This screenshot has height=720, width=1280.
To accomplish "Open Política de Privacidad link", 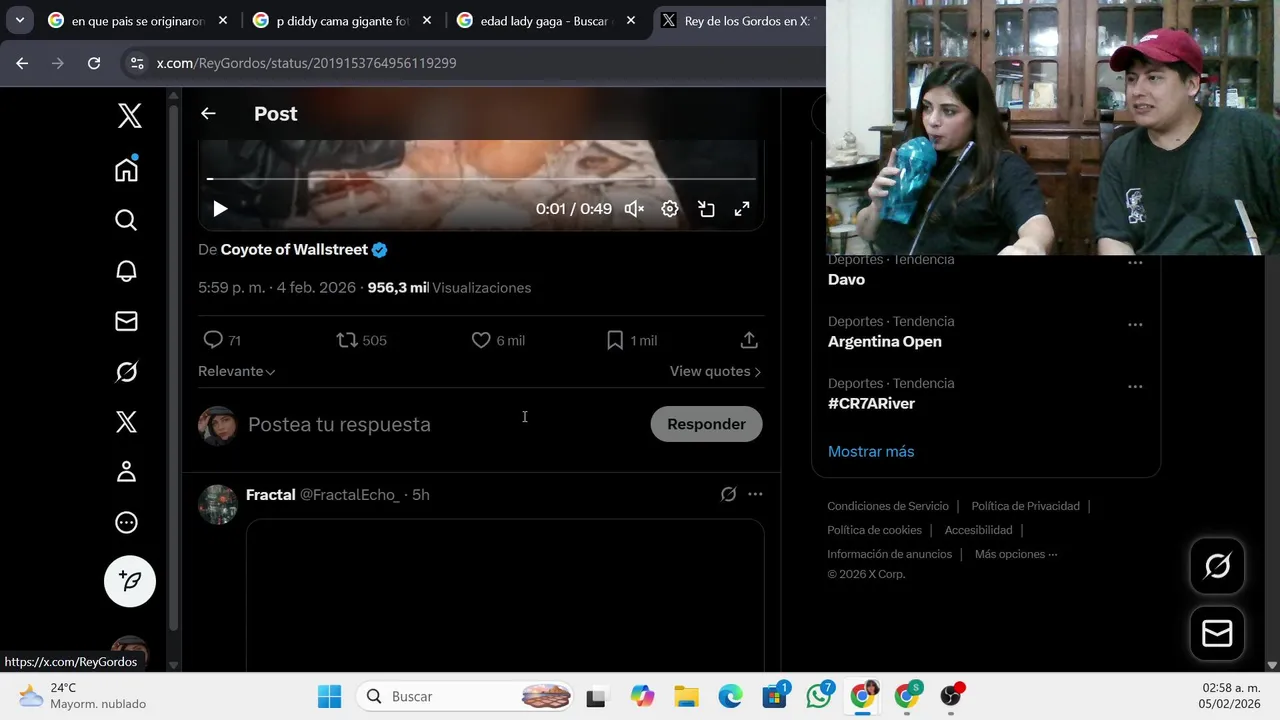I will point(1025,506).
